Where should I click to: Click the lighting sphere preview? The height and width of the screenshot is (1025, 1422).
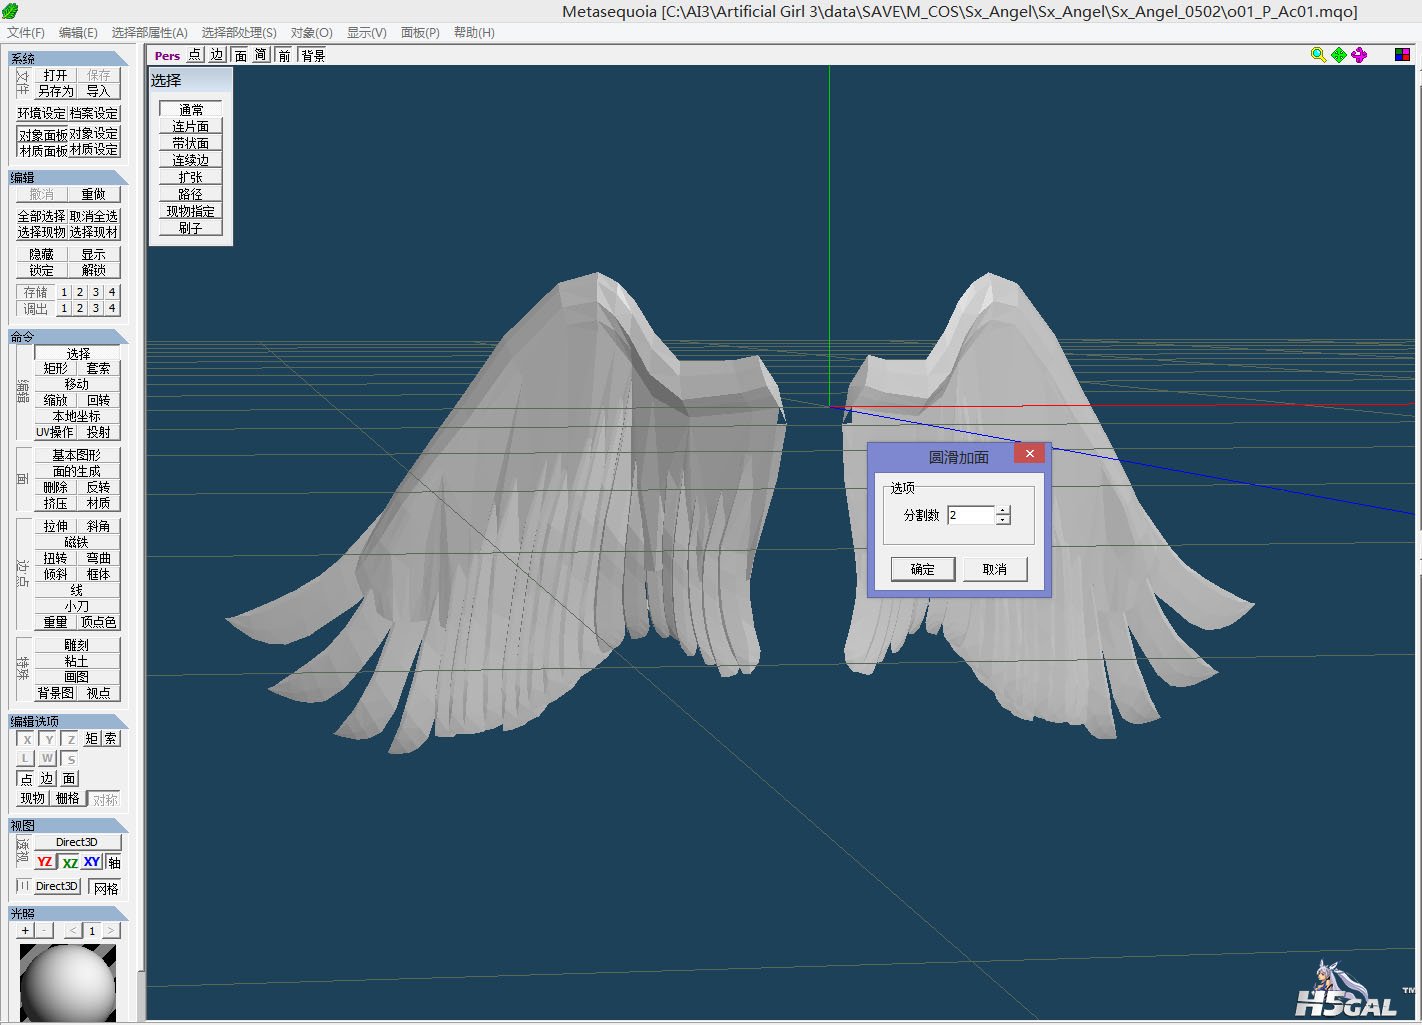pyautogui.click(x=67, y=983)
